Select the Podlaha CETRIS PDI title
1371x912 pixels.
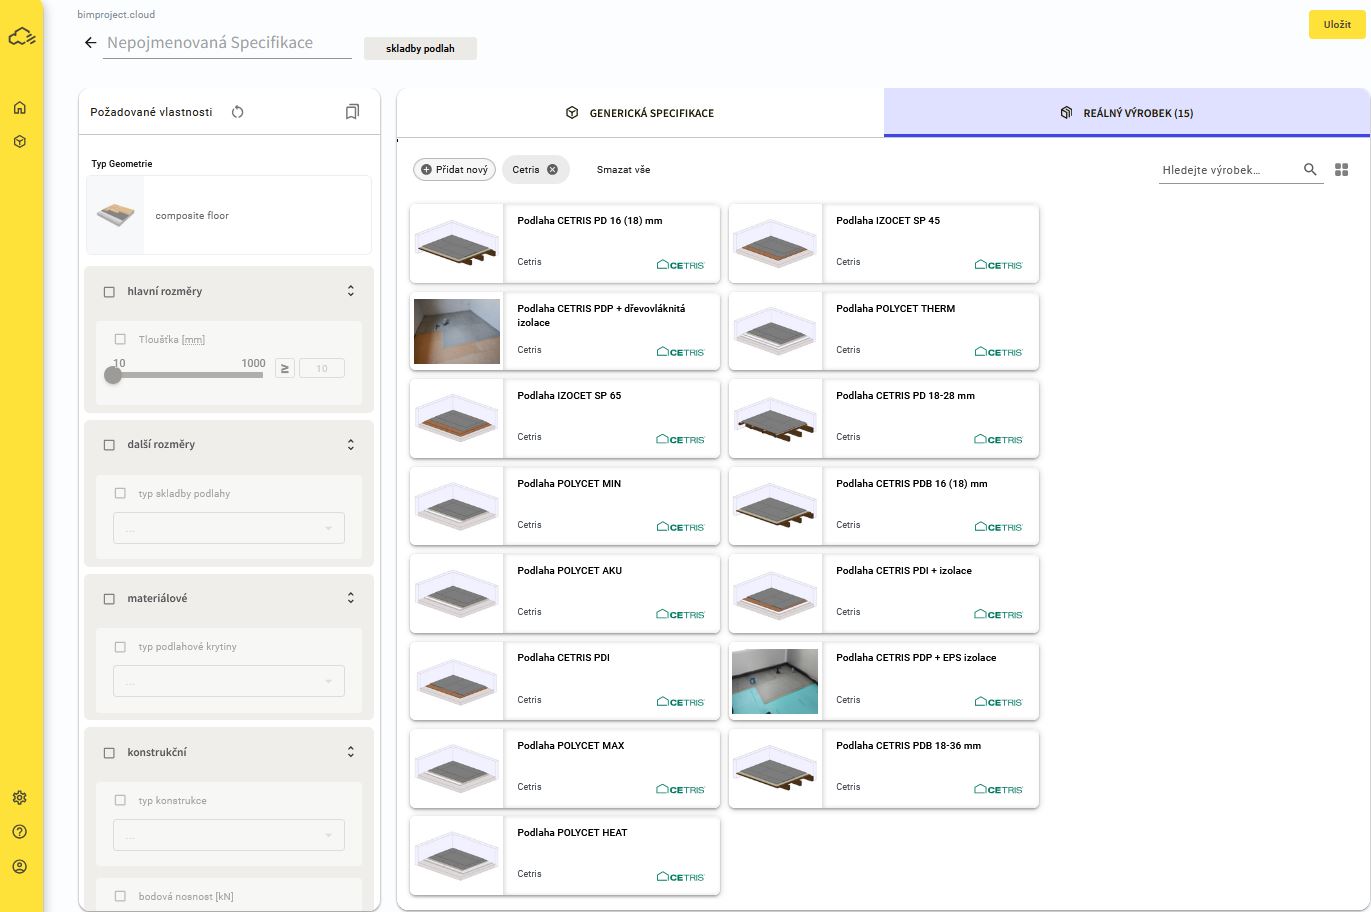[x=563, y=658]
